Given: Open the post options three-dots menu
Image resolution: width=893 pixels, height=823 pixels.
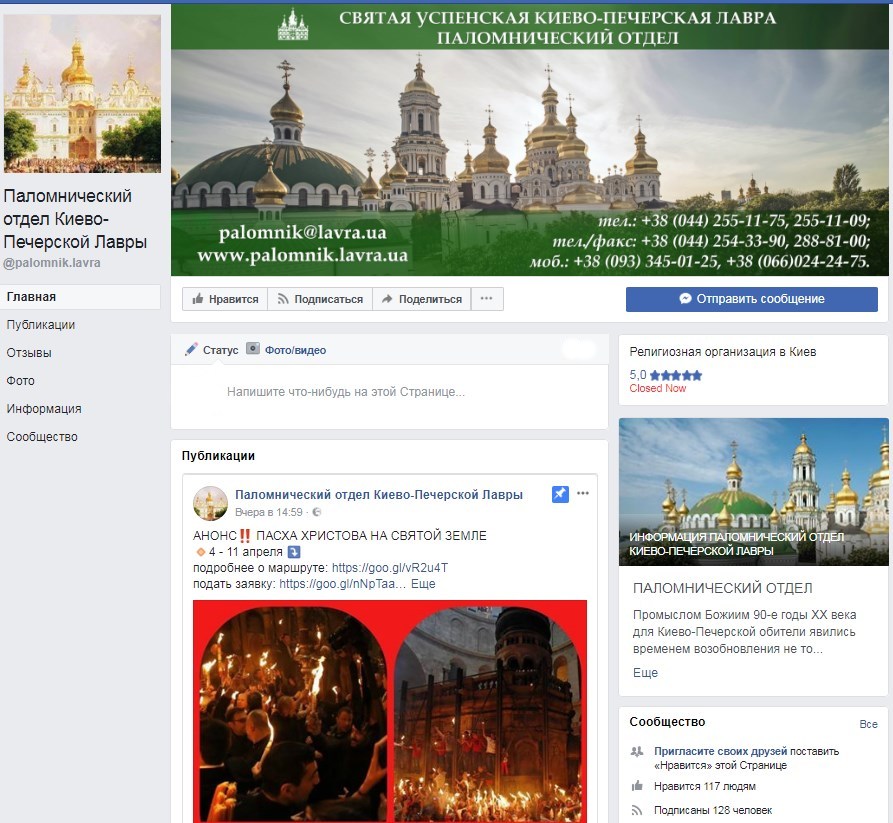Looking at the screenshot, I should (x=583, y=493).
